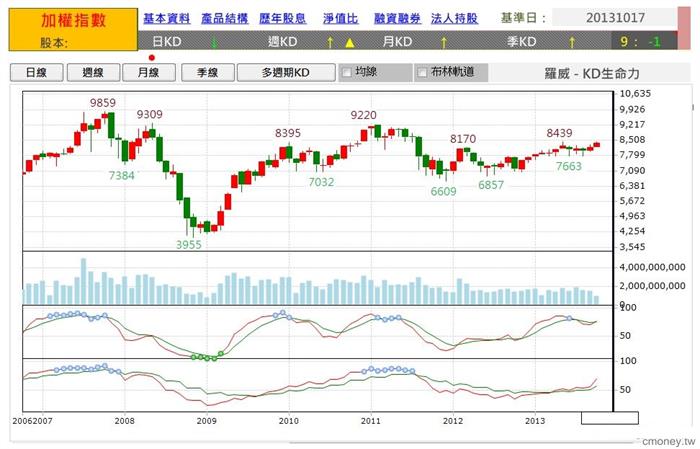Click the 季KD label
The width and height of the screenshot is (700, 449).
click(x=521, y=42)
